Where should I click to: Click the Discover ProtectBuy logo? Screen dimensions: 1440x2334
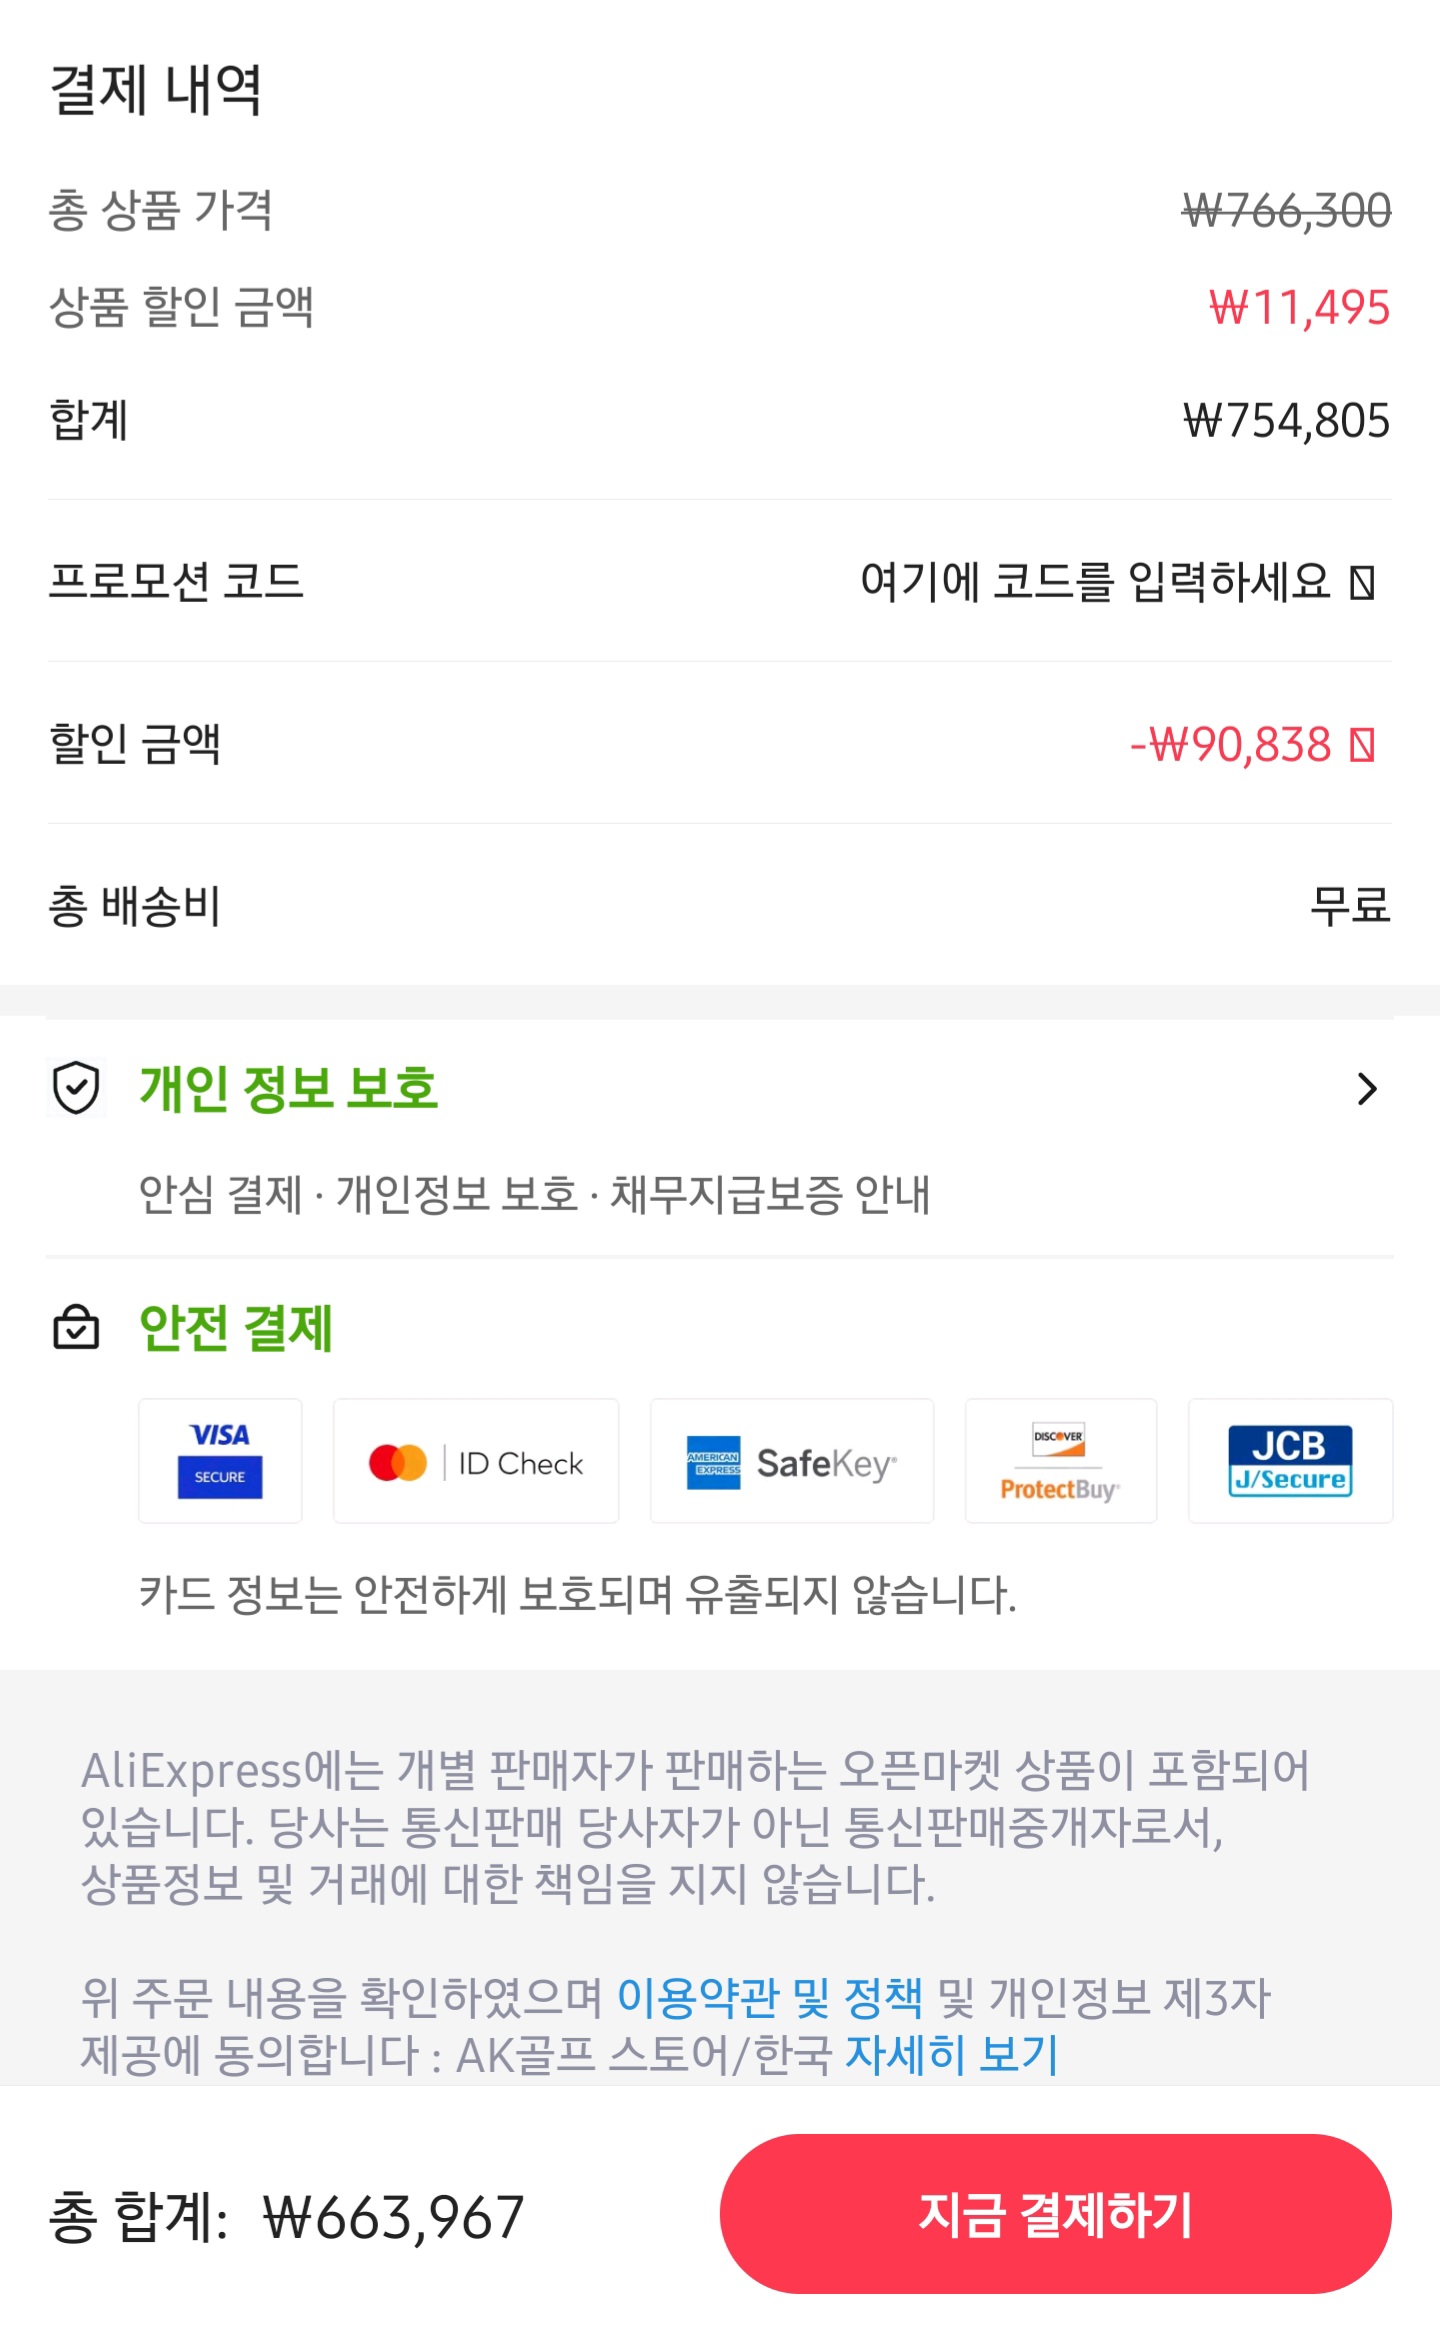click(x=1061, y=1461)
